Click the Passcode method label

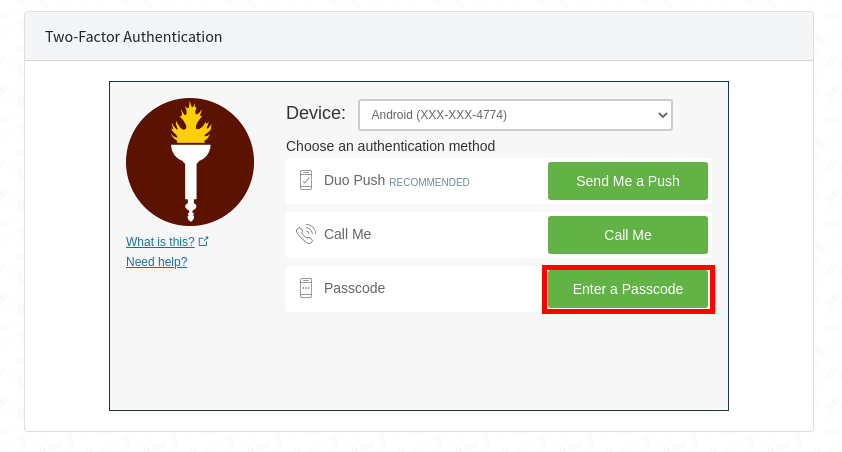pos(354,288)
